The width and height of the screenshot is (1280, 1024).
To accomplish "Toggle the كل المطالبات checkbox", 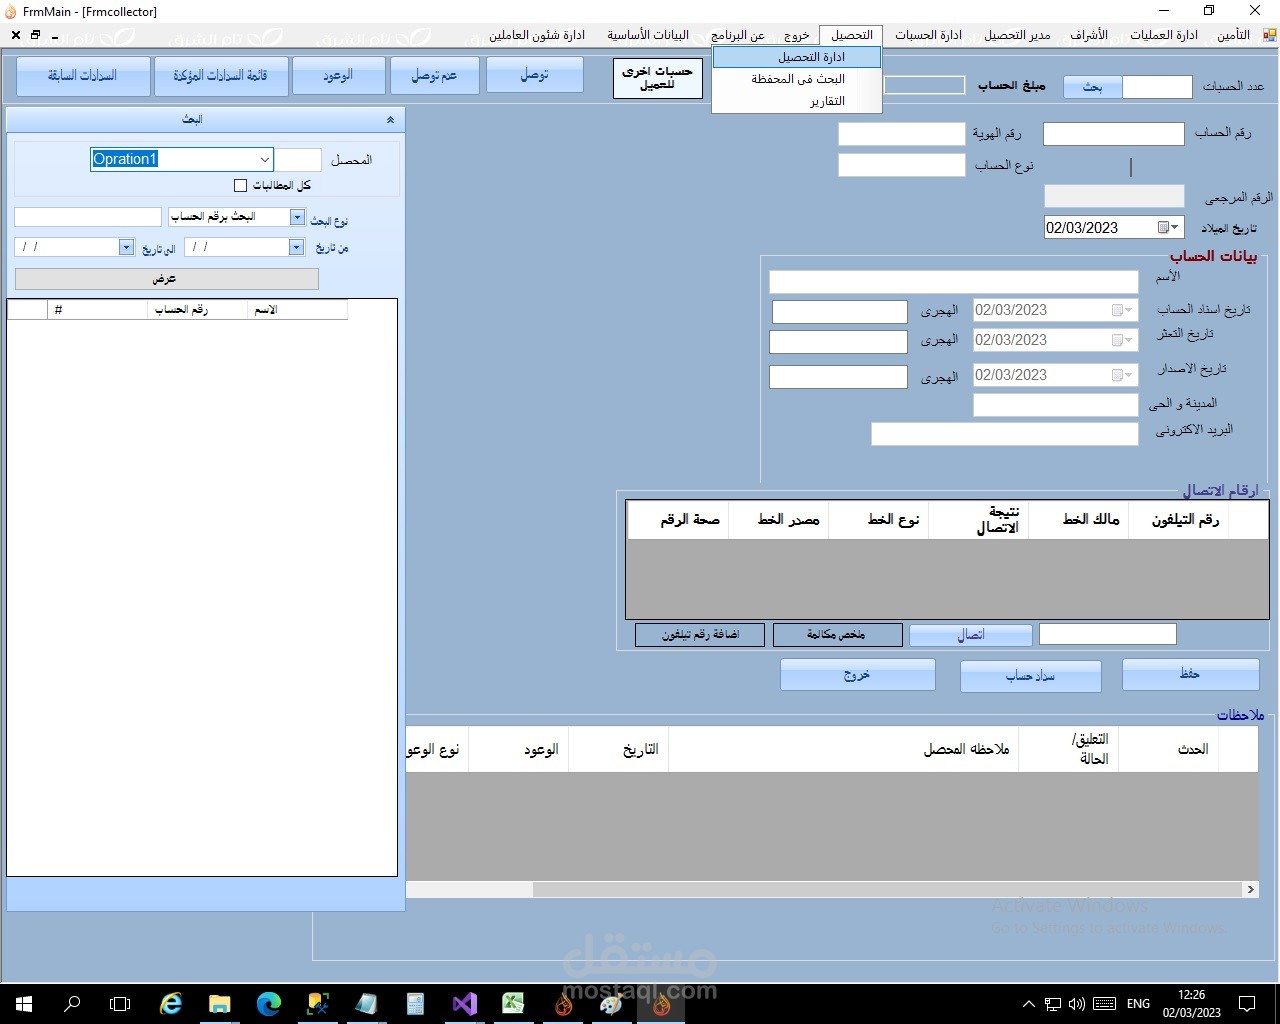I will click(240, 185).
